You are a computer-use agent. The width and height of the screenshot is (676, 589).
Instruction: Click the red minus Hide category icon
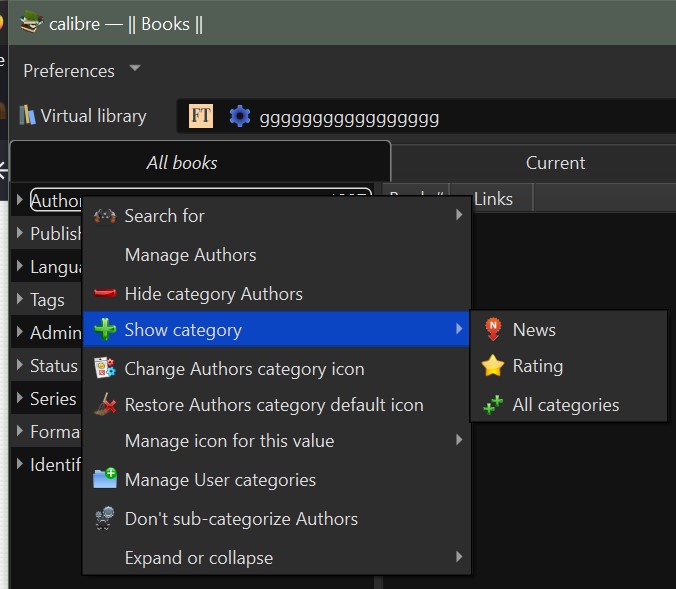click(x=104, y=294)
